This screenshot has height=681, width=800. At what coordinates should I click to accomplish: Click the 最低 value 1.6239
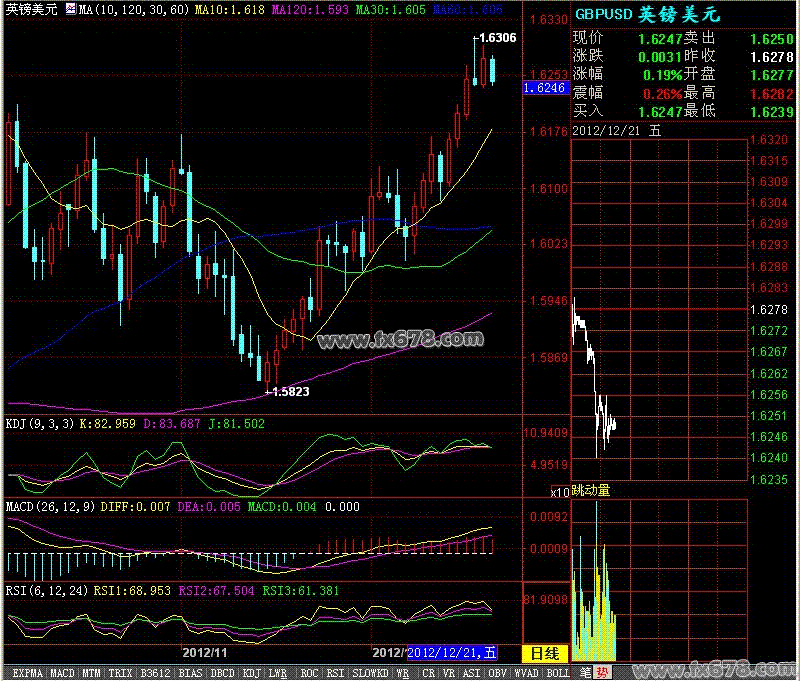tap(772, 112)
